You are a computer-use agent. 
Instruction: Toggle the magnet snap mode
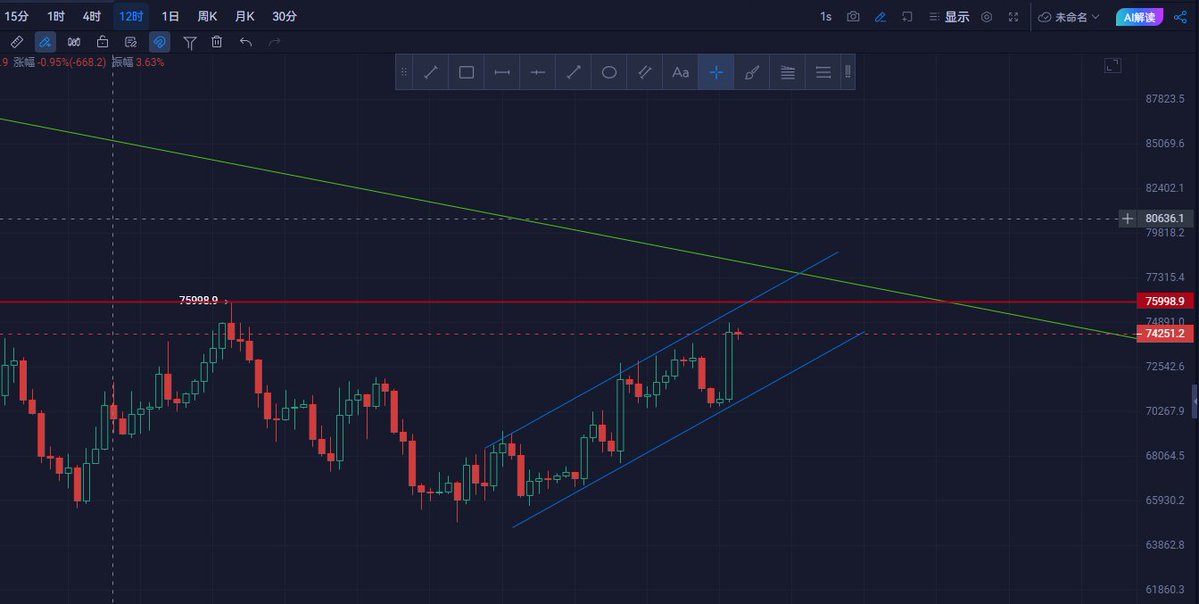160,42
